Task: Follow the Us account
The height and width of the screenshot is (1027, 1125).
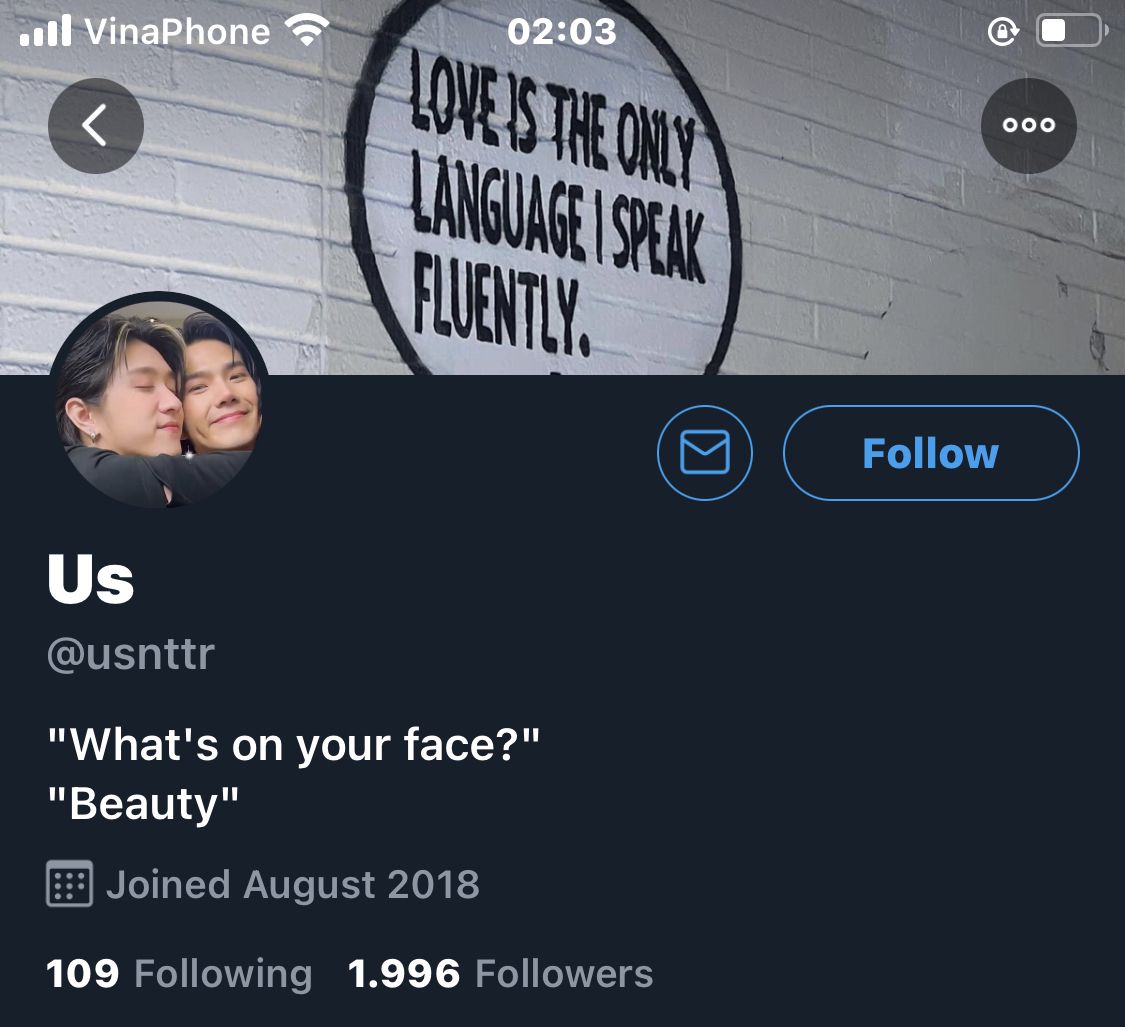Action: click(931, 453)
